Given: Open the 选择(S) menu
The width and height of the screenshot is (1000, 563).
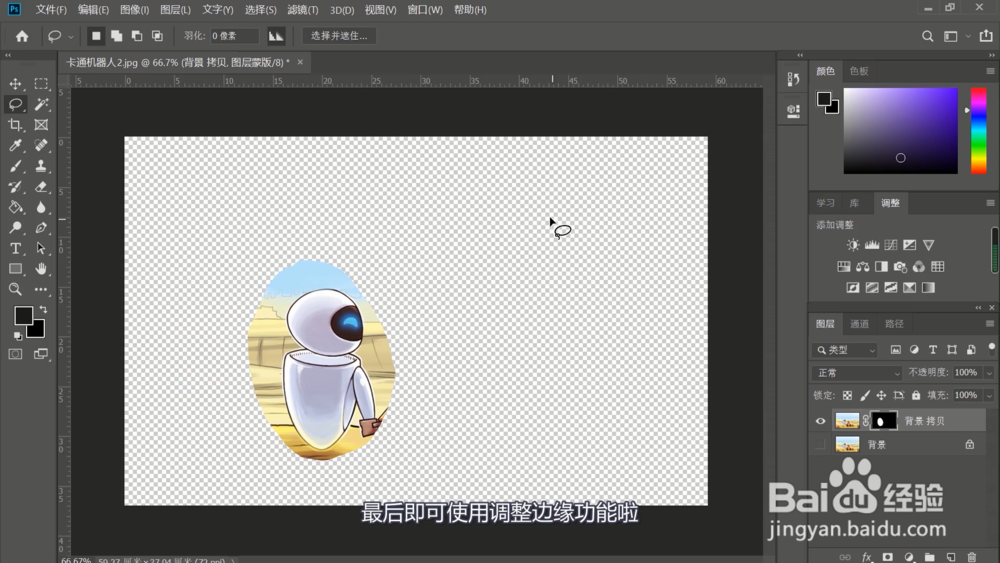Looking at the screenshot, I should [261, 10].
